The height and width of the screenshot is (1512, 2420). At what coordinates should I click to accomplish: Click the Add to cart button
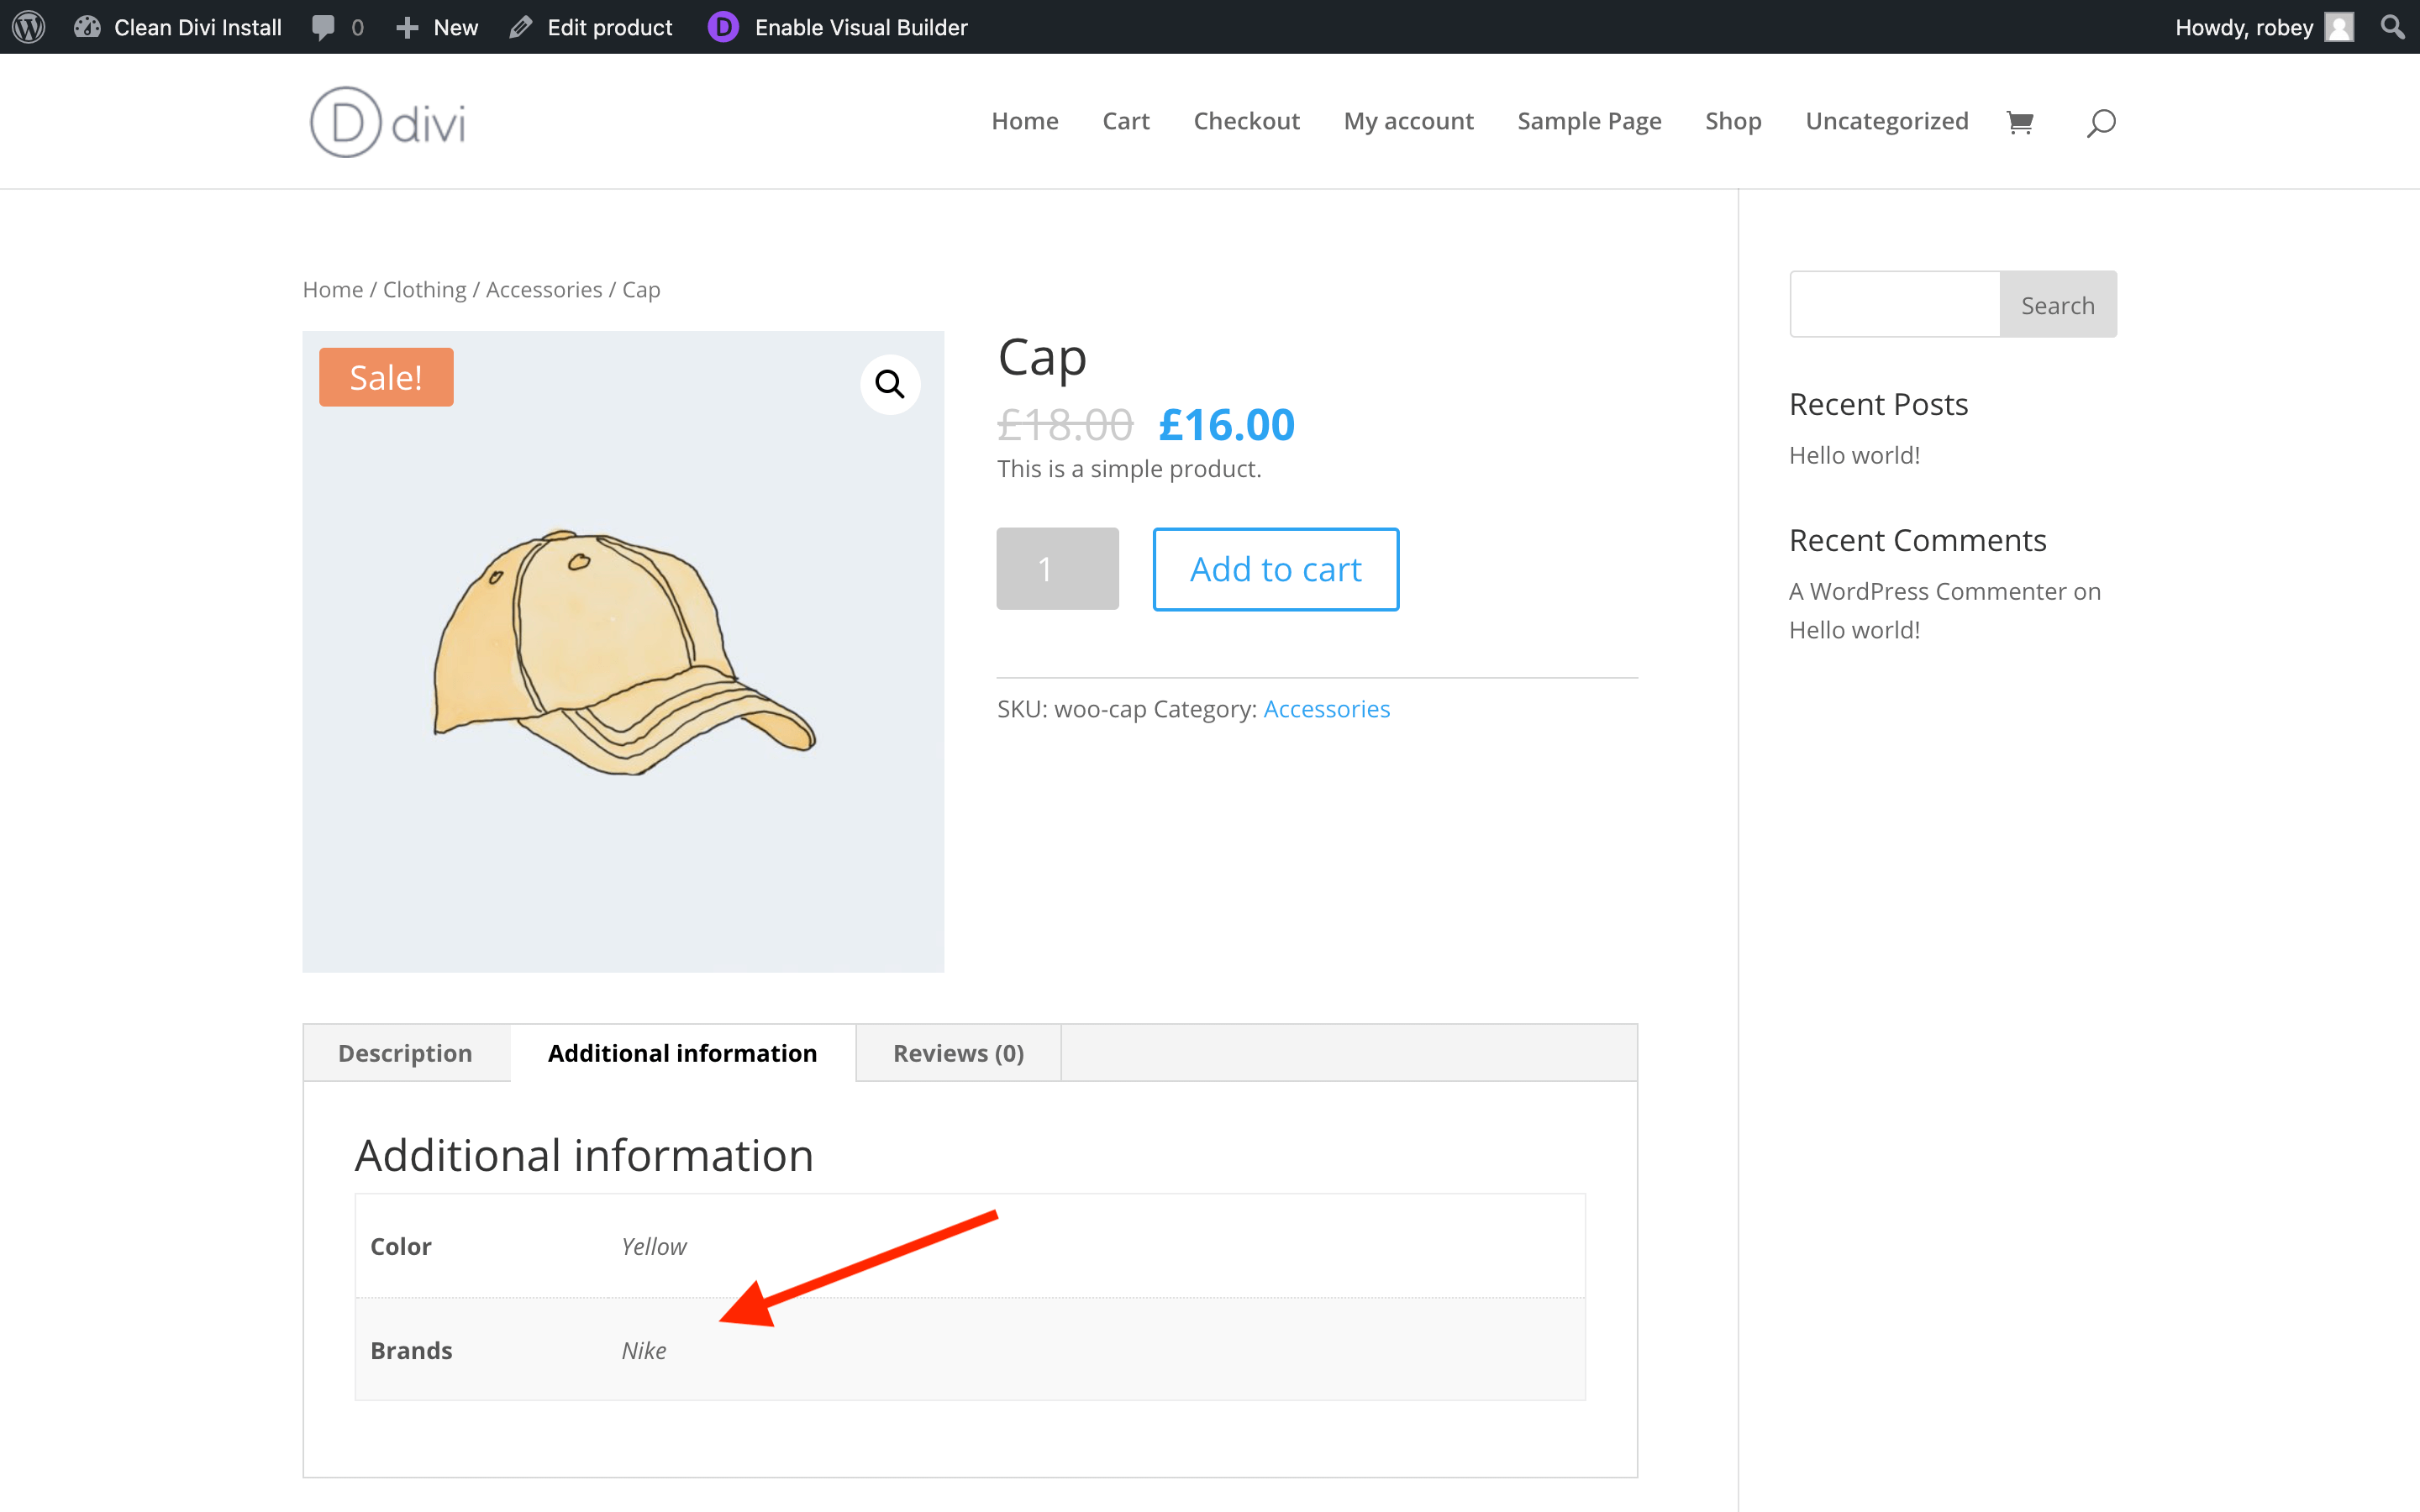1274,568
